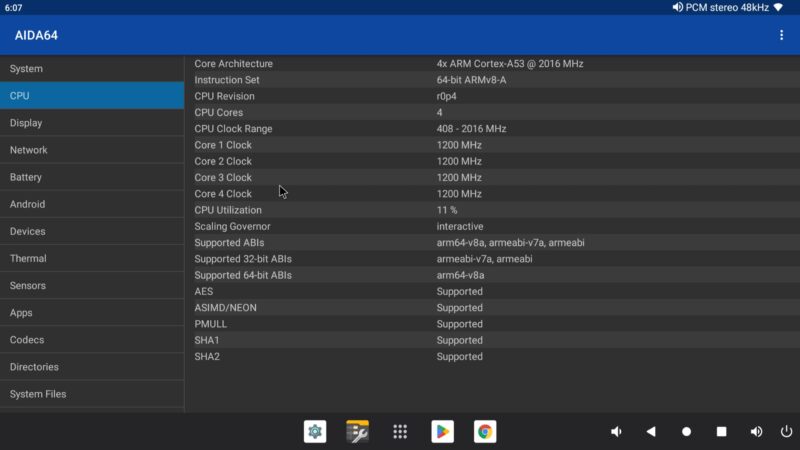This screenshot has height=450, width=800.
Task: Click the 11 % utilization value
Action: [x=447, y=210]
